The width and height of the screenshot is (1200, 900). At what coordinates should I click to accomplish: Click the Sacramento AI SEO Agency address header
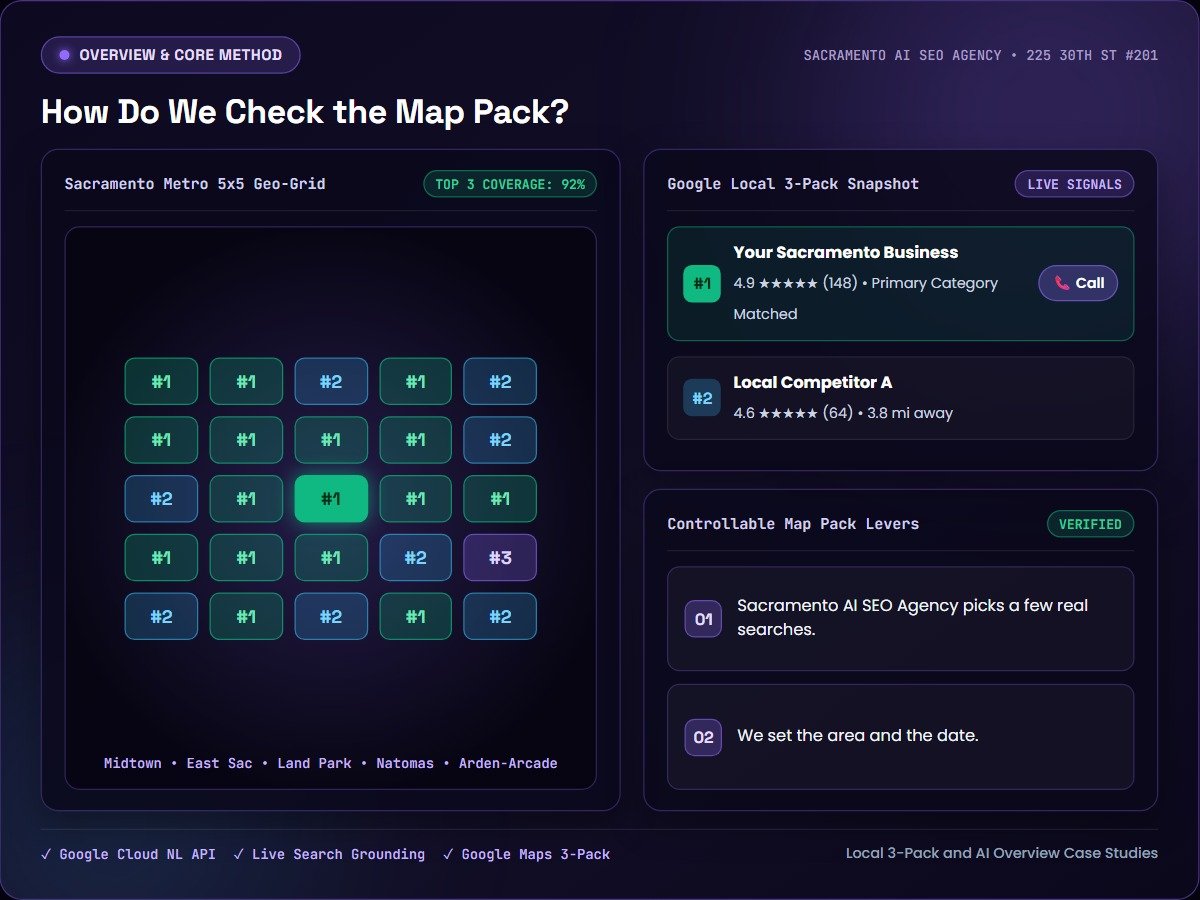981,55
